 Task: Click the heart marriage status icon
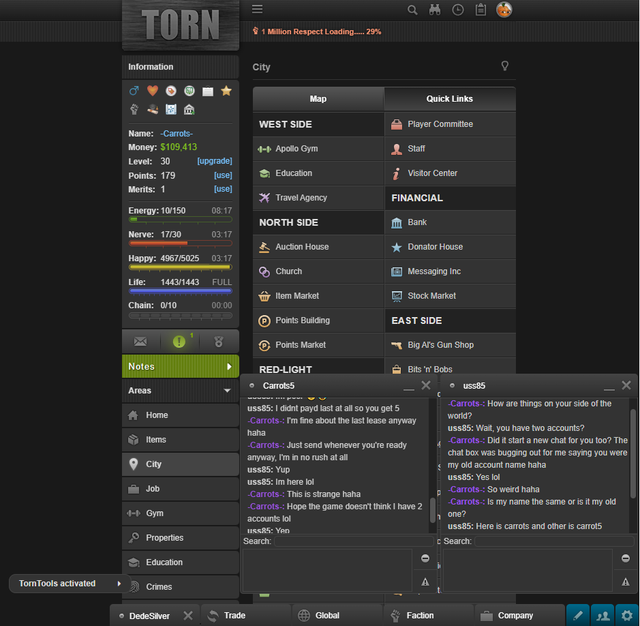click(152, 91)
